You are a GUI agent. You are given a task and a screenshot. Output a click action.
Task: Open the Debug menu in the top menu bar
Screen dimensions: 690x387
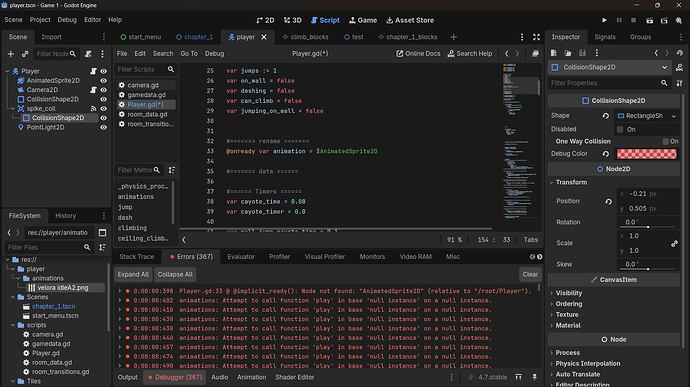67,20
